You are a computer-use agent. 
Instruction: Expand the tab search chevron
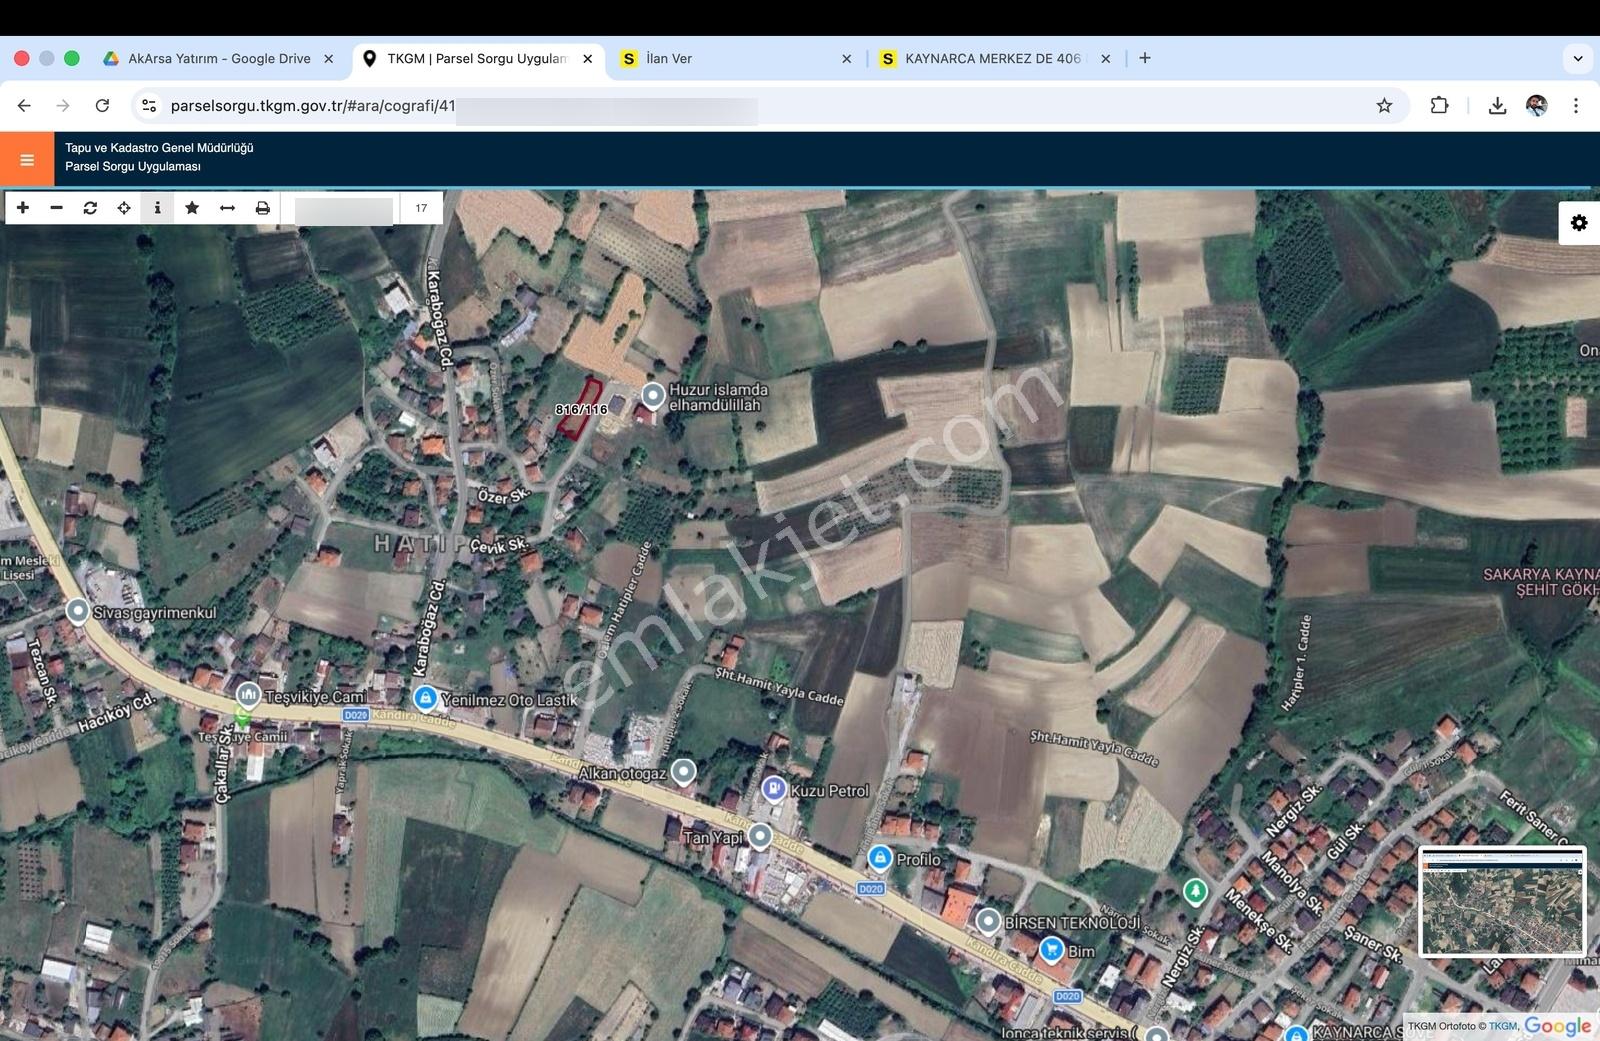pos(1578,58)
